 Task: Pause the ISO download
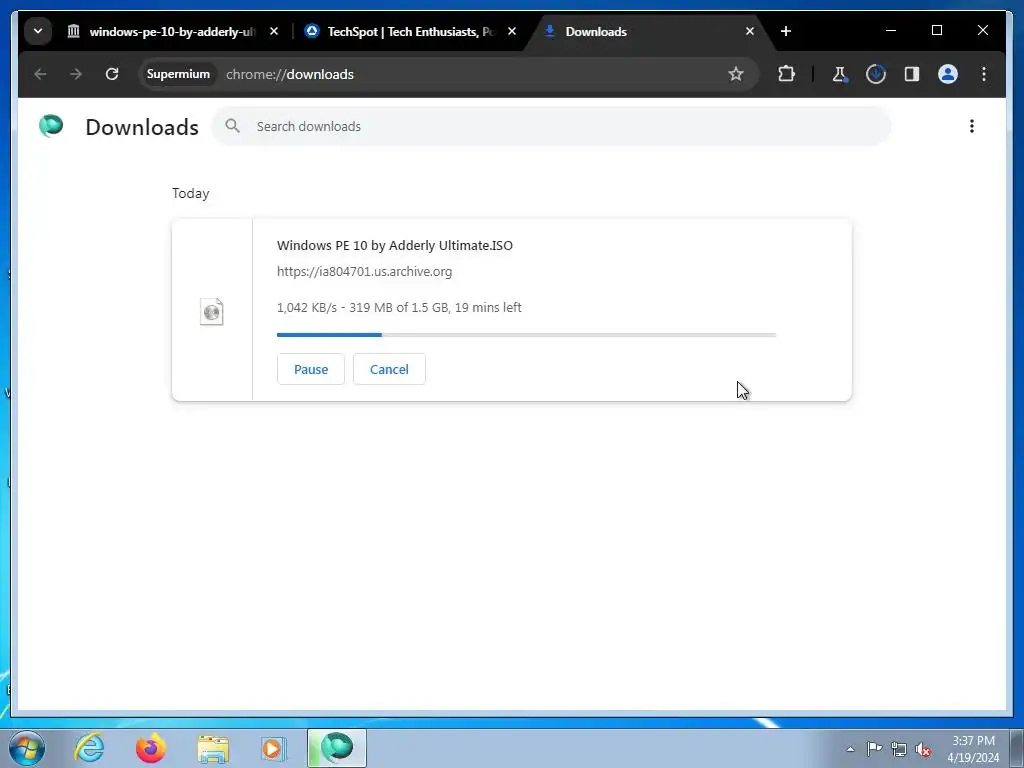pyautogui.click(x=311, y=370)
